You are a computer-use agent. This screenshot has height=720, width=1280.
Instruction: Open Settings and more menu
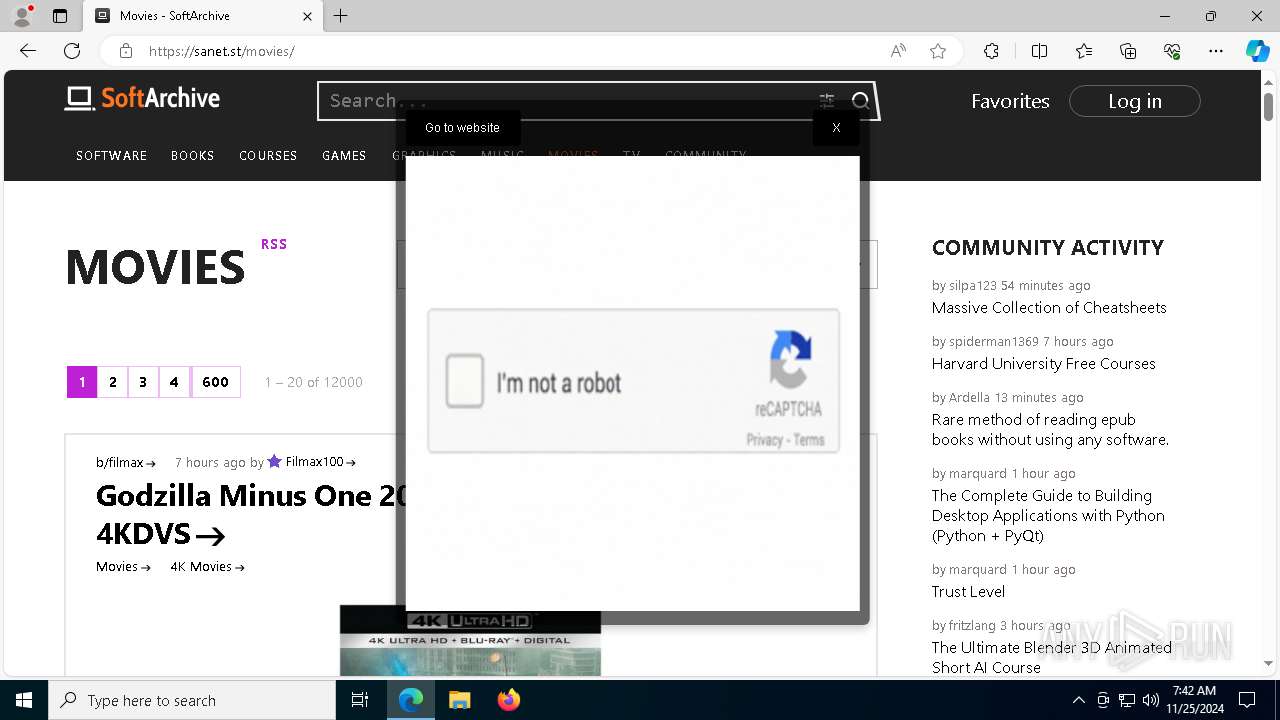[1216, 51]
